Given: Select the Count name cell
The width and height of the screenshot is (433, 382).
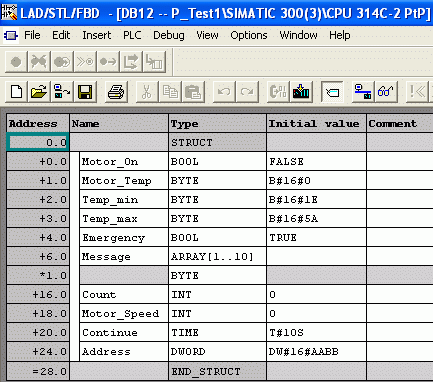Looking at the screenshot, I should click(x=124, y=295).
